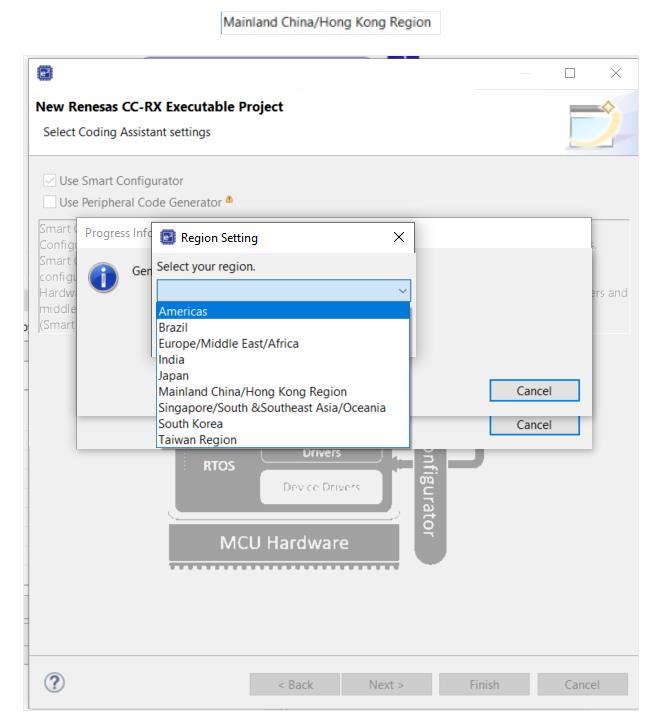
Task: Choose South Korea from the list
Action: point(283,423)
